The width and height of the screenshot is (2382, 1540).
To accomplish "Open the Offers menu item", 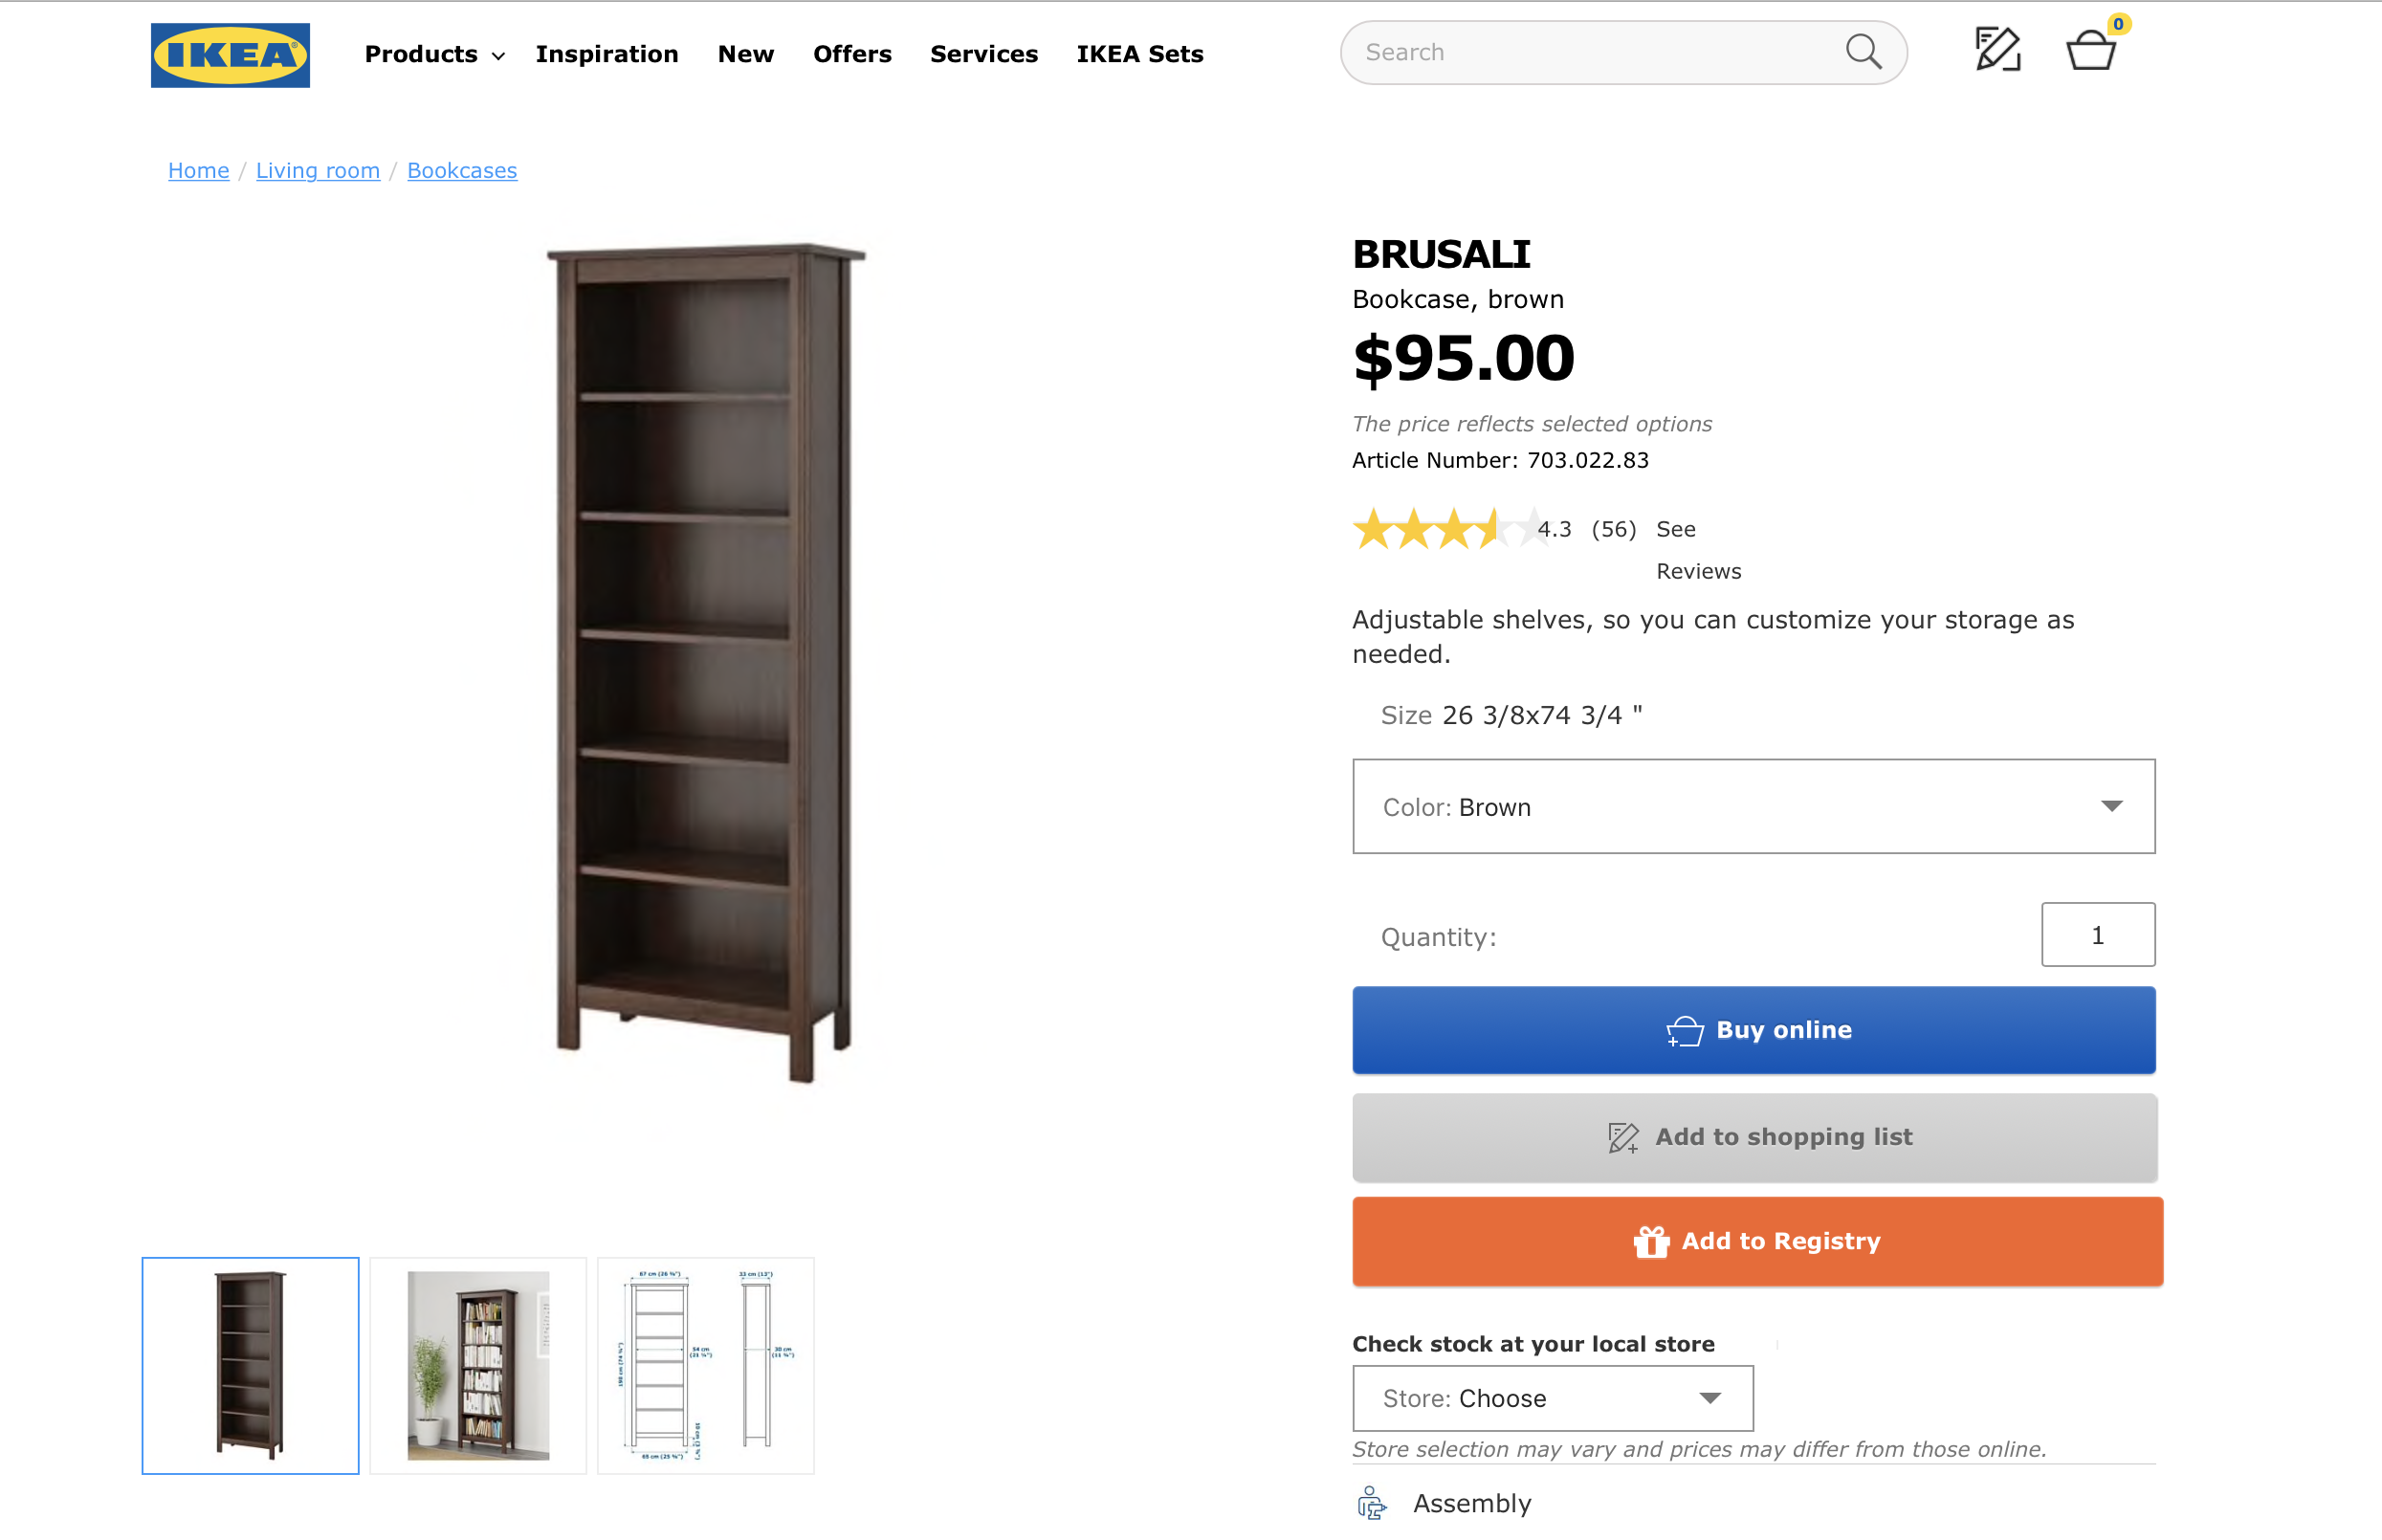I will click(852, 54).
